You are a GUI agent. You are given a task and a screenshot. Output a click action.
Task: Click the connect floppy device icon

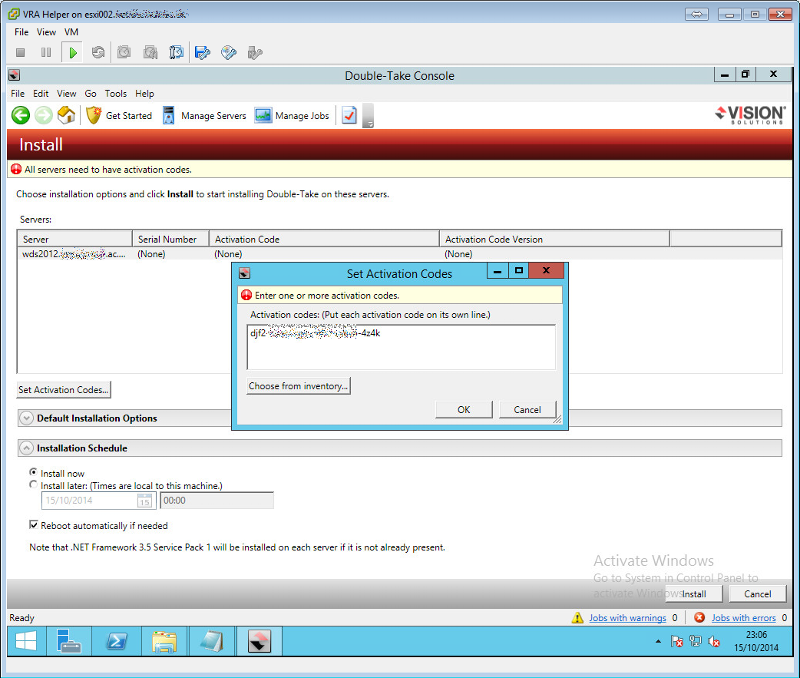[x=203, y=52]
